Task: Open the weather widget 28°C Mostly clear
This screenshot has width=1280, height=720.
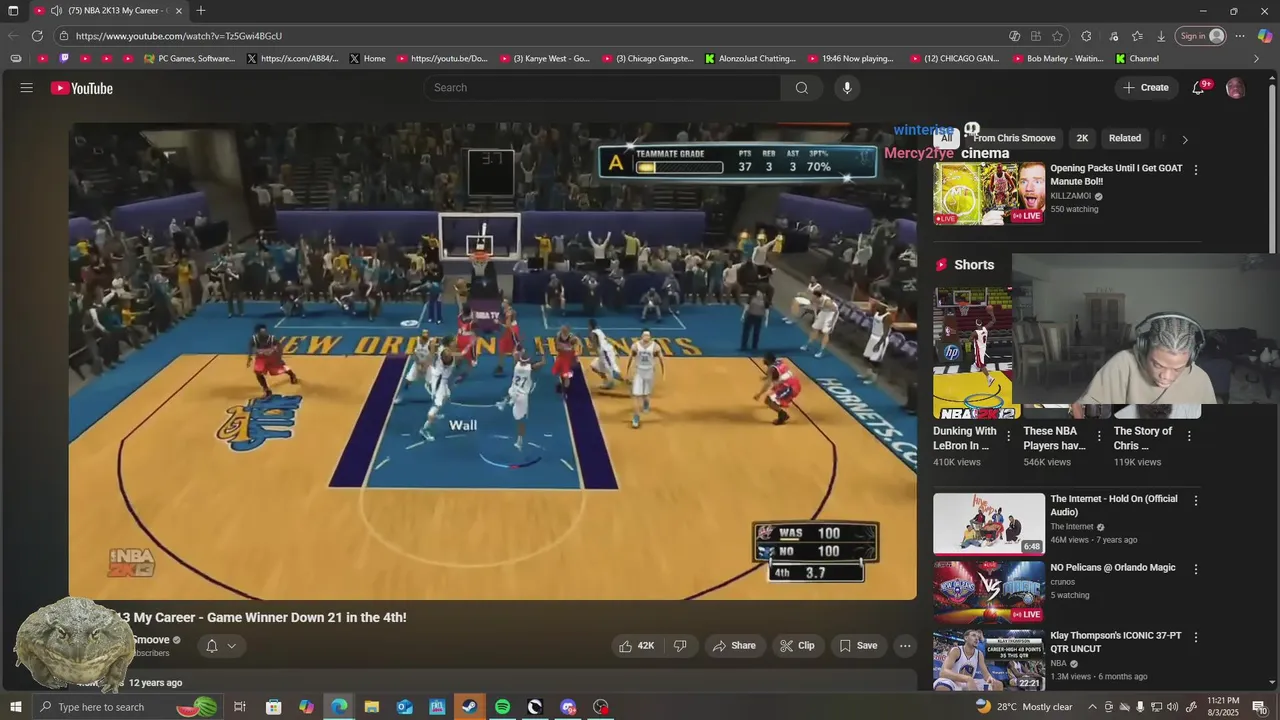Action: click(1023, 707)
